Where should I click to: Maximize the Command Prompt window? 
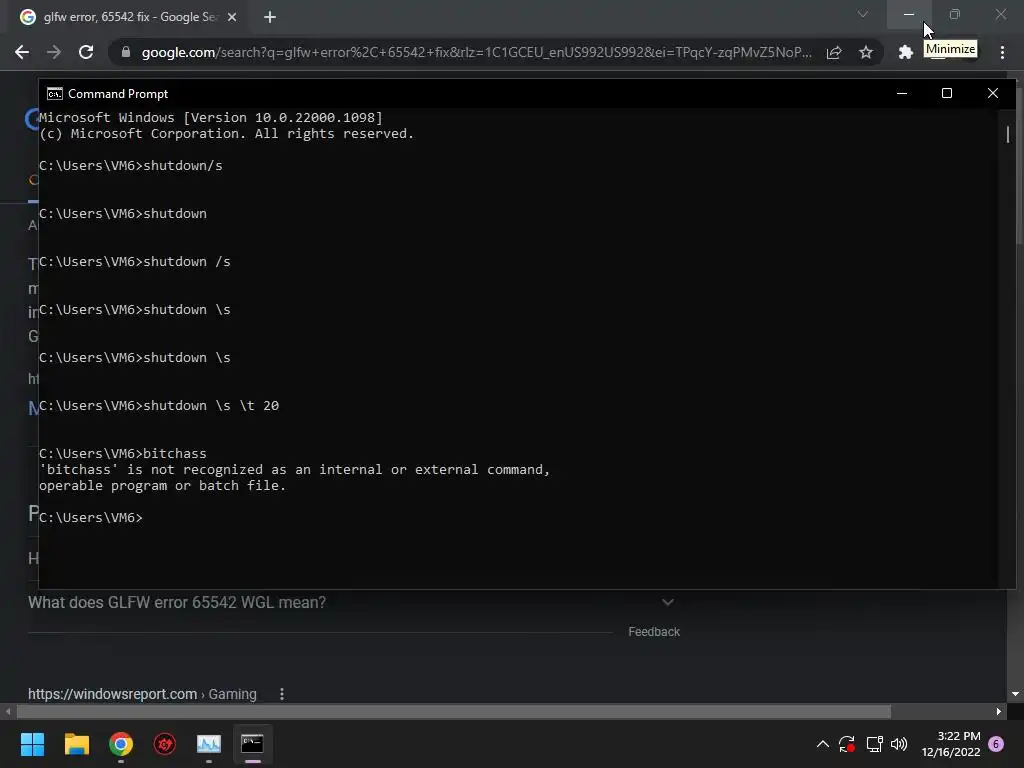click(947, 93)
